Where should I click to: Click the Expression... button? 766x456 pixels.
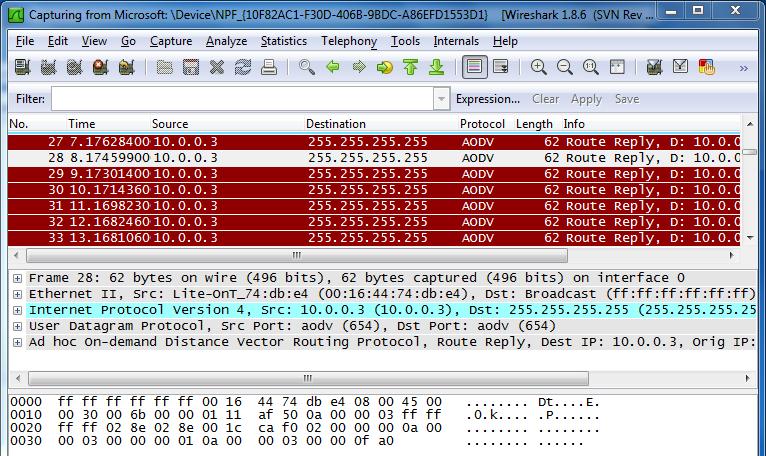click(488, 99)
